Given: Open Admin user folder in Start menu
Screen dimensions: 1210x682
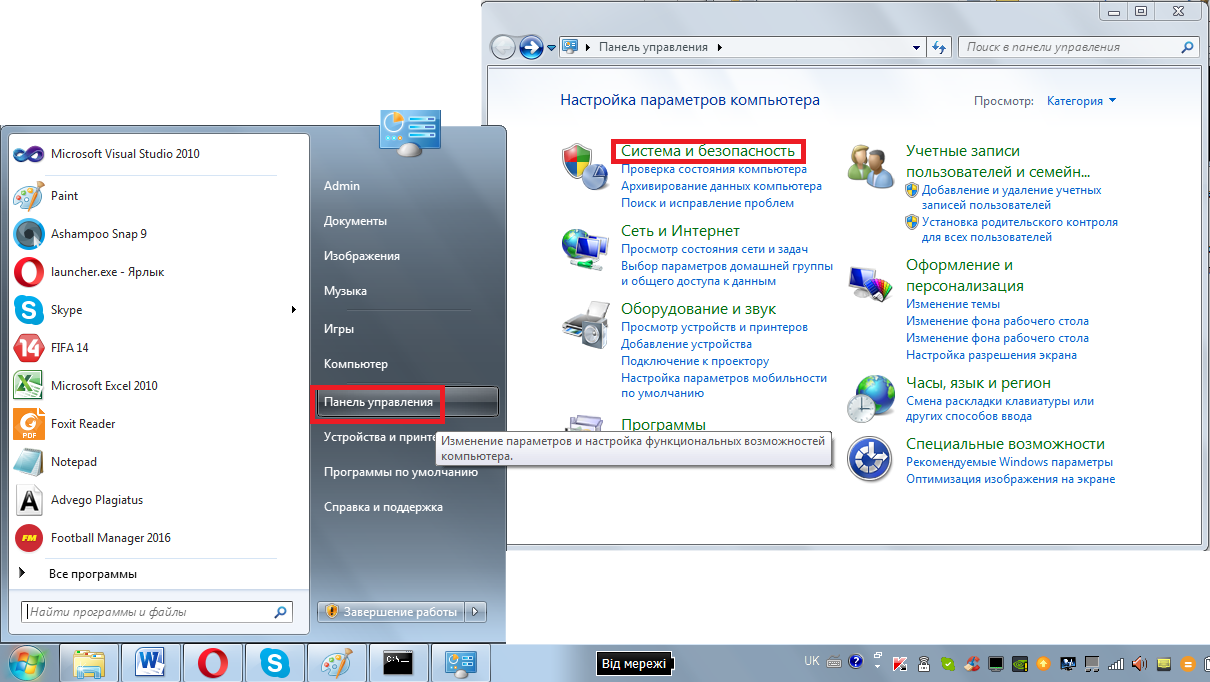Looking at the screenshot, I should pyautogui.click(x=342, y=186).
